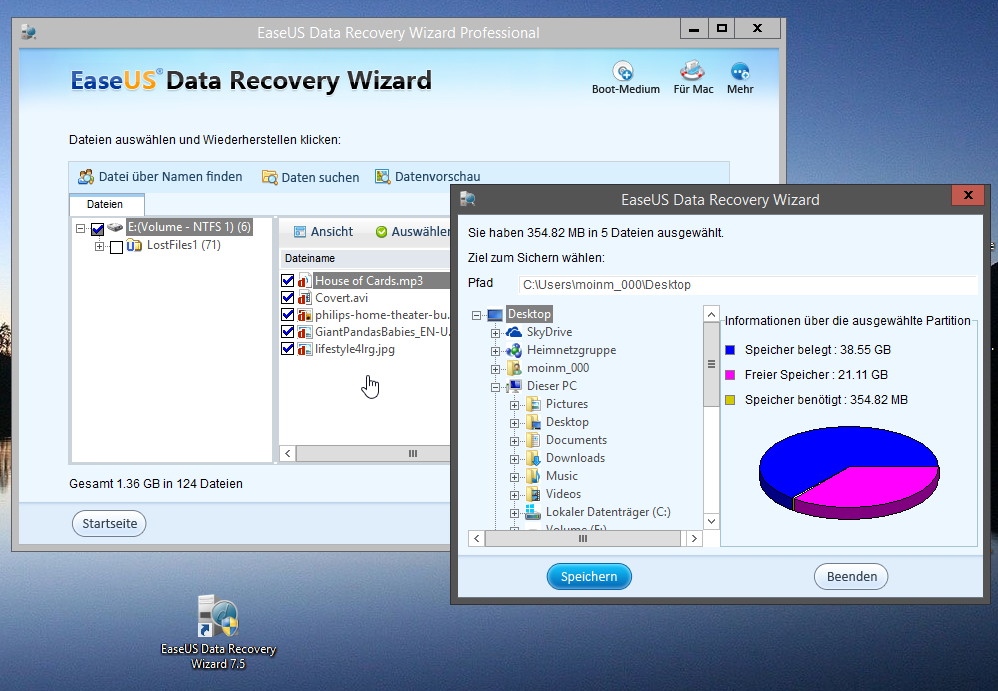Check the LostFiles1 checkbox

point(116,247)
